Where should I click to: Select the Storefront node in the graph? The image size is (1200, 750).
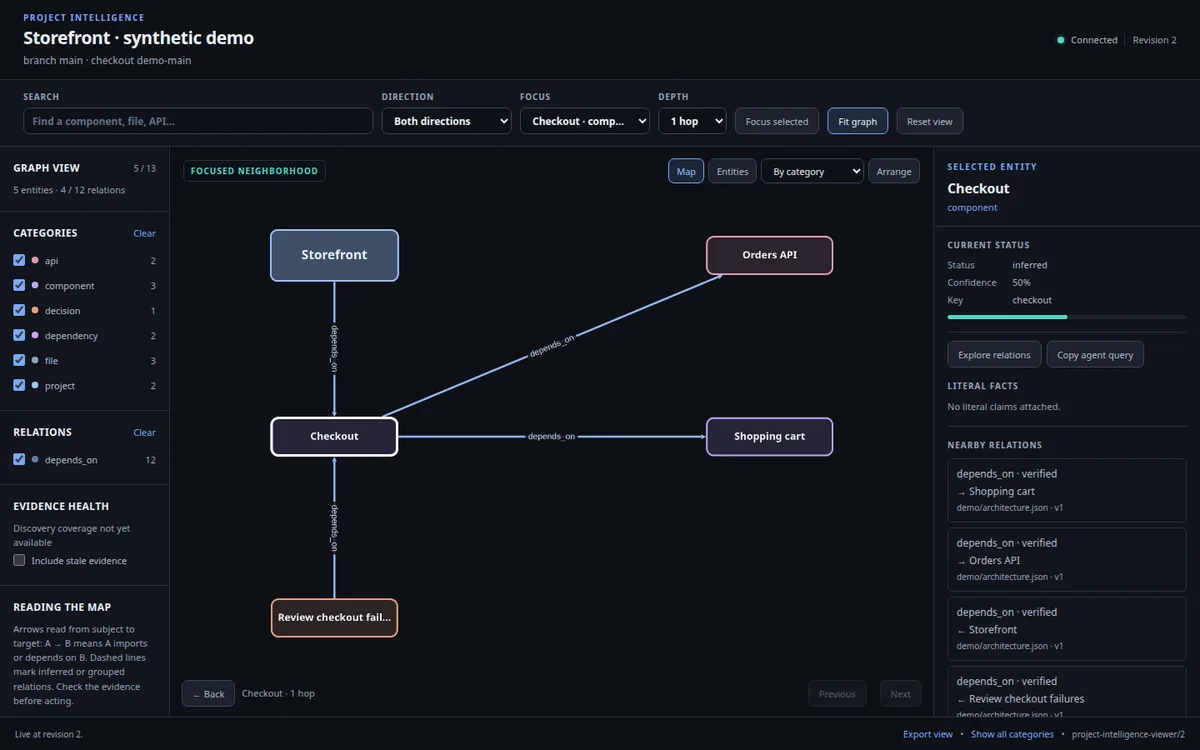click(334, 255)
